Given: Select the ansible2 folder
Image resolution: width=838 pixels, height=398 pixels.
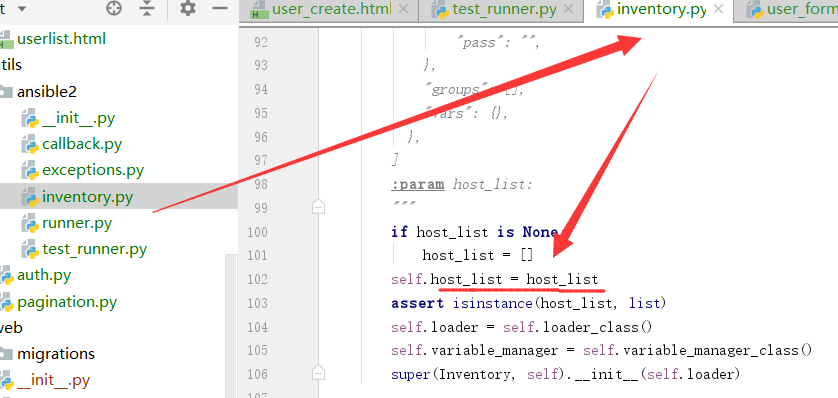Looking at the screenshot, I should [x=47, y=91].
